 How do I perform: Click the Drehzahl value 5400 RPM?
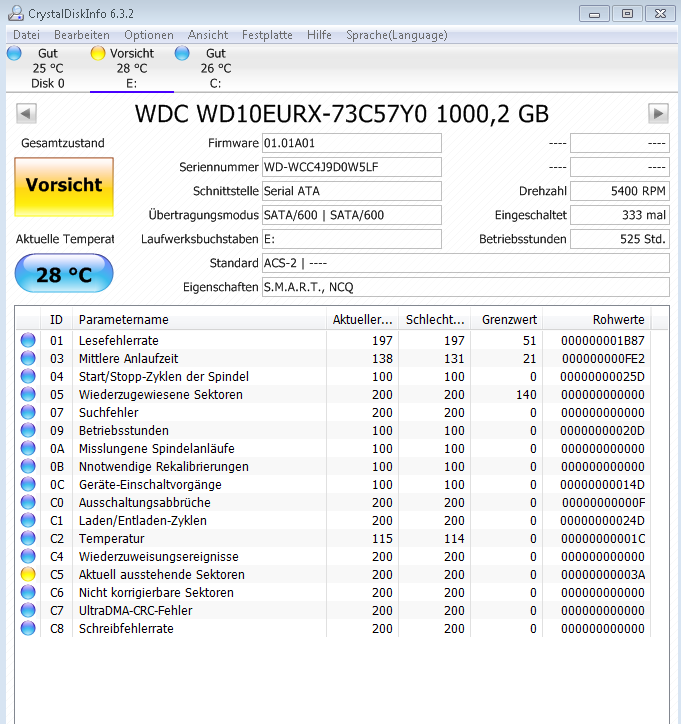click(x=620, y=191)
